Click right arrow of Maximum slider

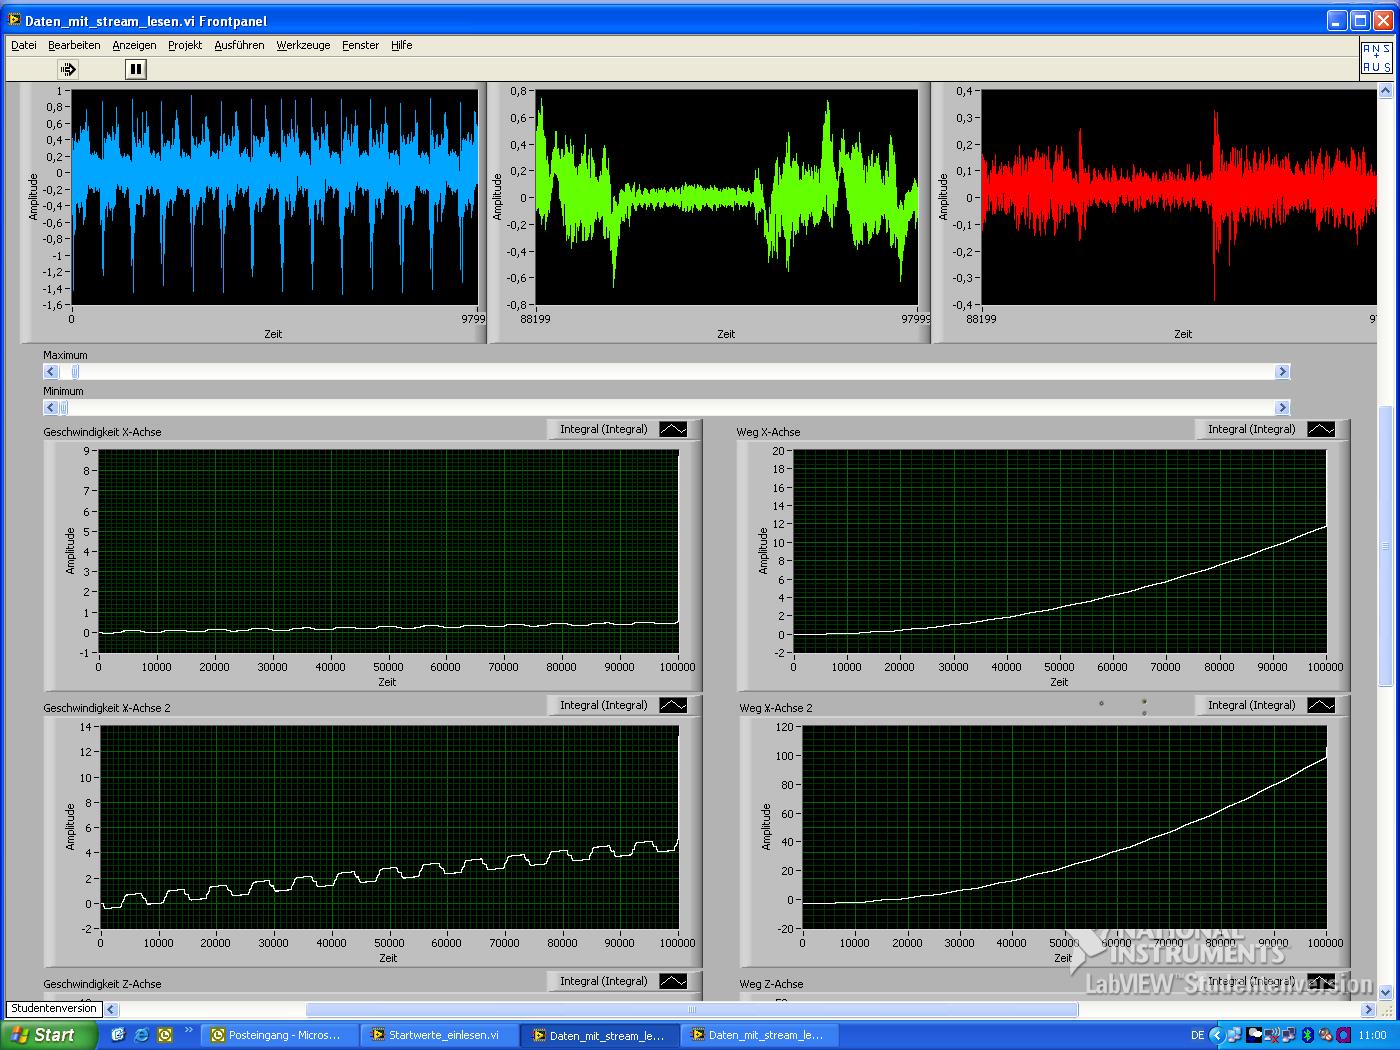(1282, 372)
